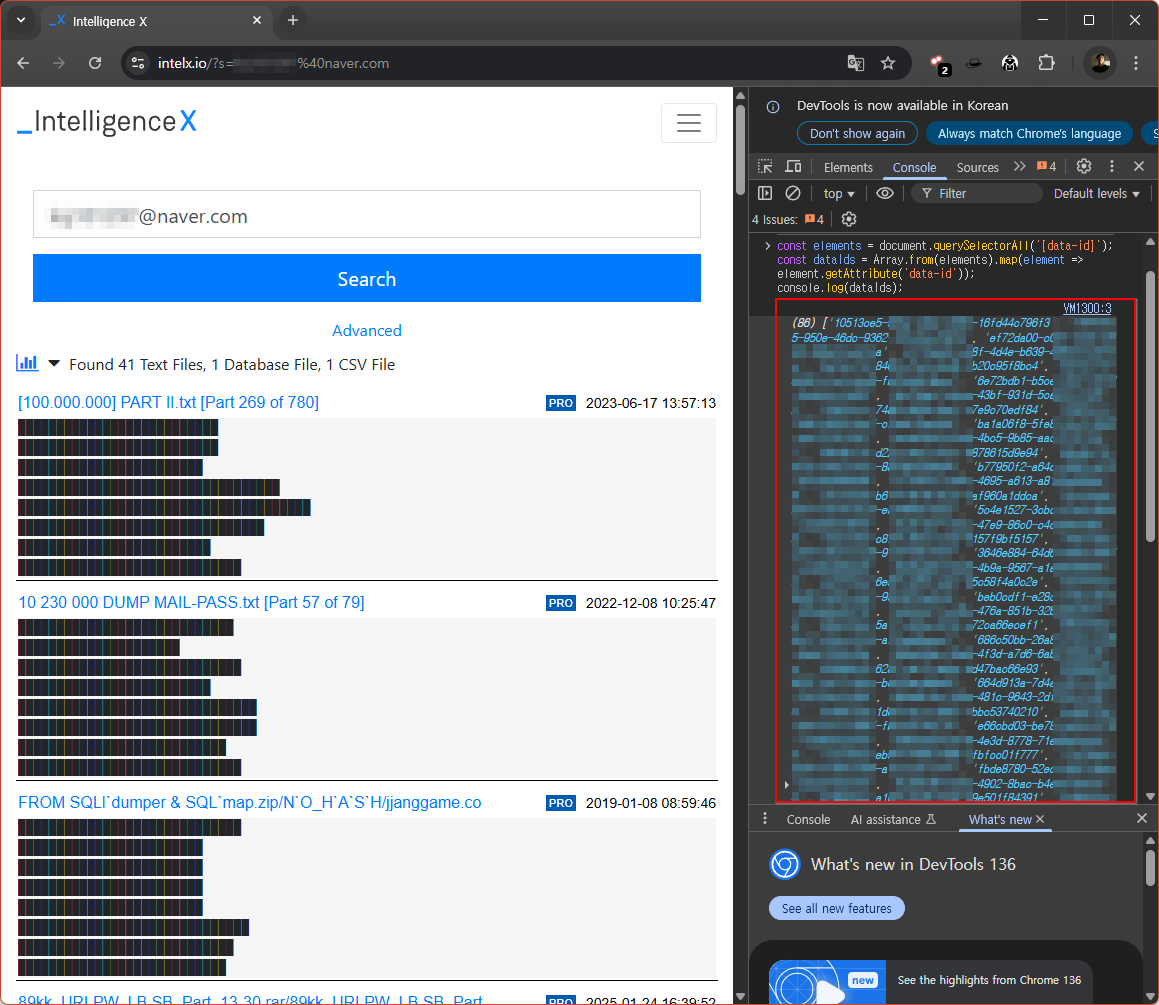Click the email search input field

tap(367, 214)
